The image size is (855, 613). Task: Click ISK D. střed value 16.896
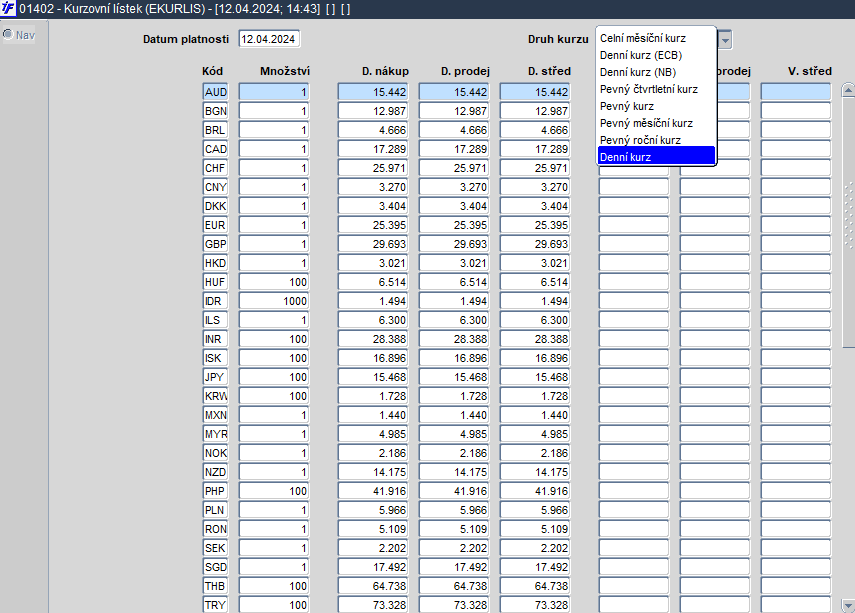click(534, 358)
